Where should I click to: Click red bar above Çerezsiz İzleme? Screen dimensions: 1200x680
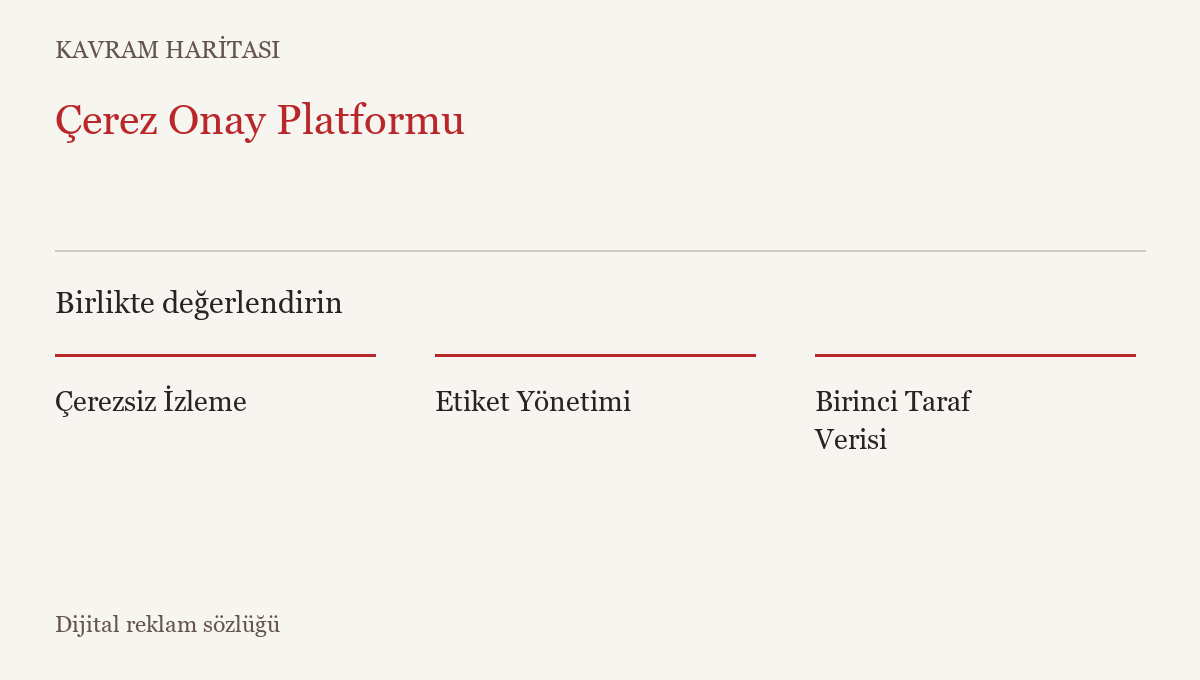click(215, 355)
